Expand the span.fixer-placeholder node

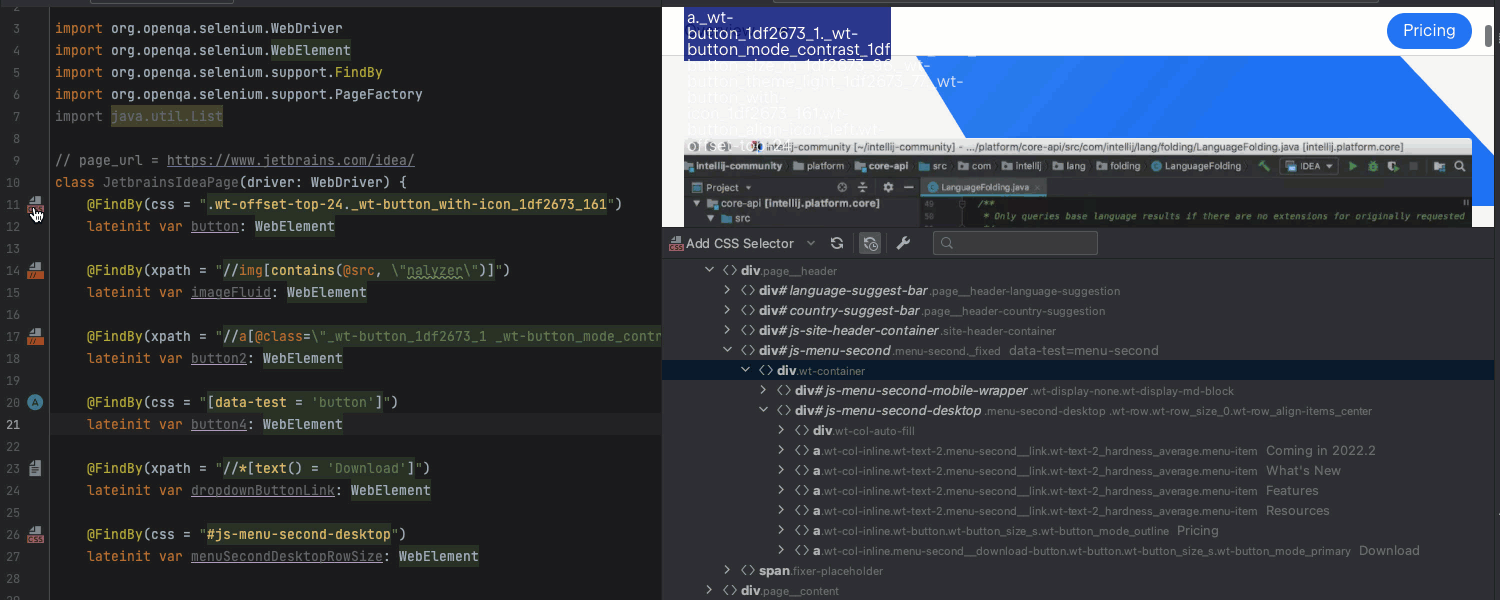point(728,571)
